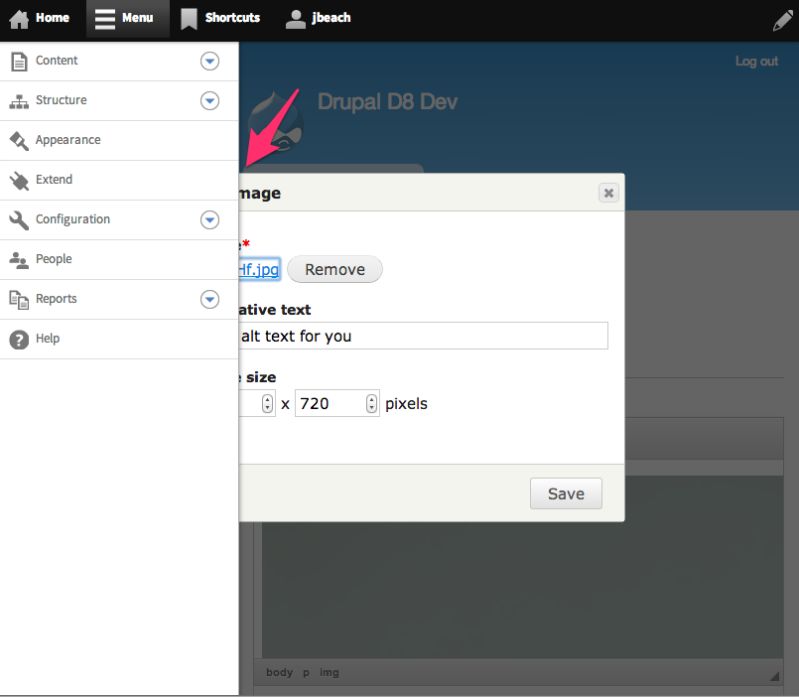Viewport: 799px width, 697px height.
Task: Open the Appearance menu item
Action: click(x=68, y=140)
